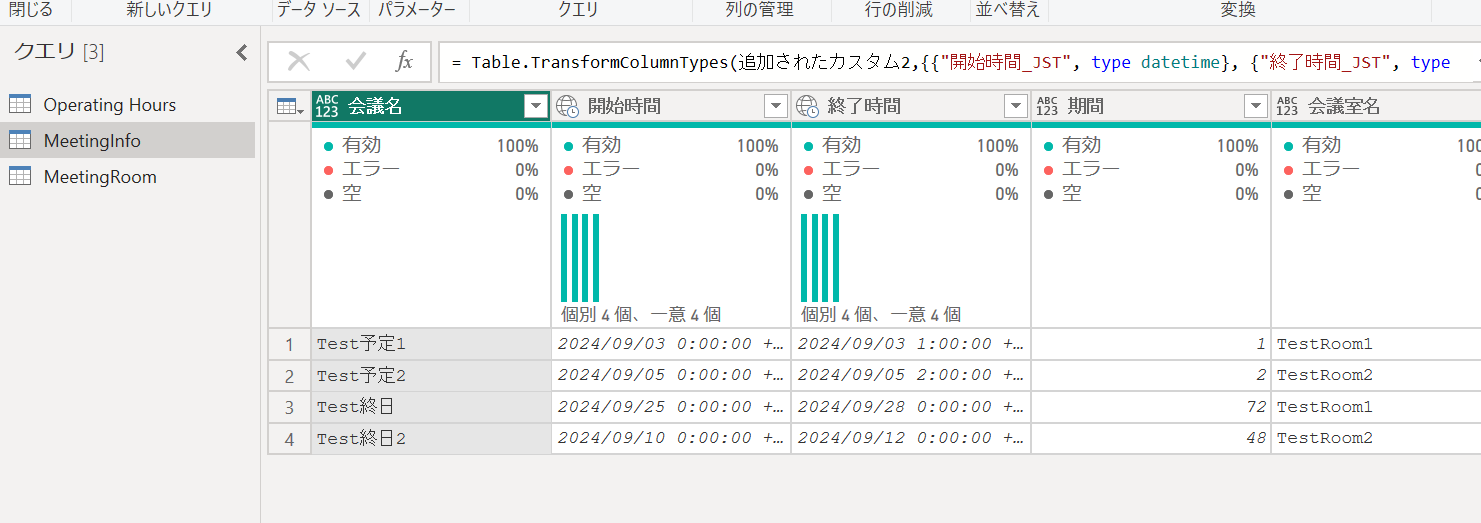The height and width of the screenshot is (523, 1481).
Task: Click the 並べ替え ribbon group label
Action: (1008, 10)
